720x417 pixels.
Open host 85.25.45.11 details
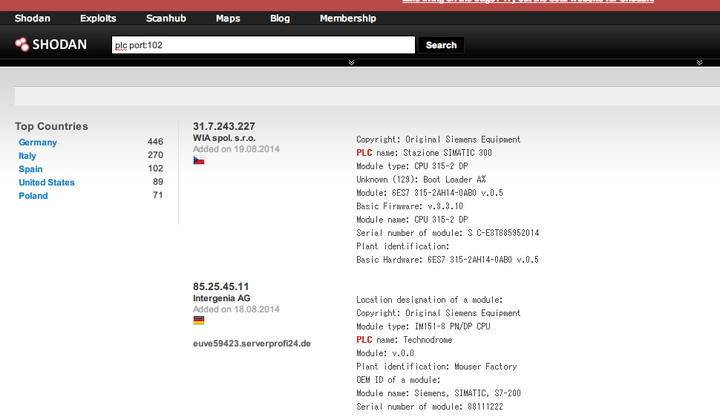click(221, 287)
